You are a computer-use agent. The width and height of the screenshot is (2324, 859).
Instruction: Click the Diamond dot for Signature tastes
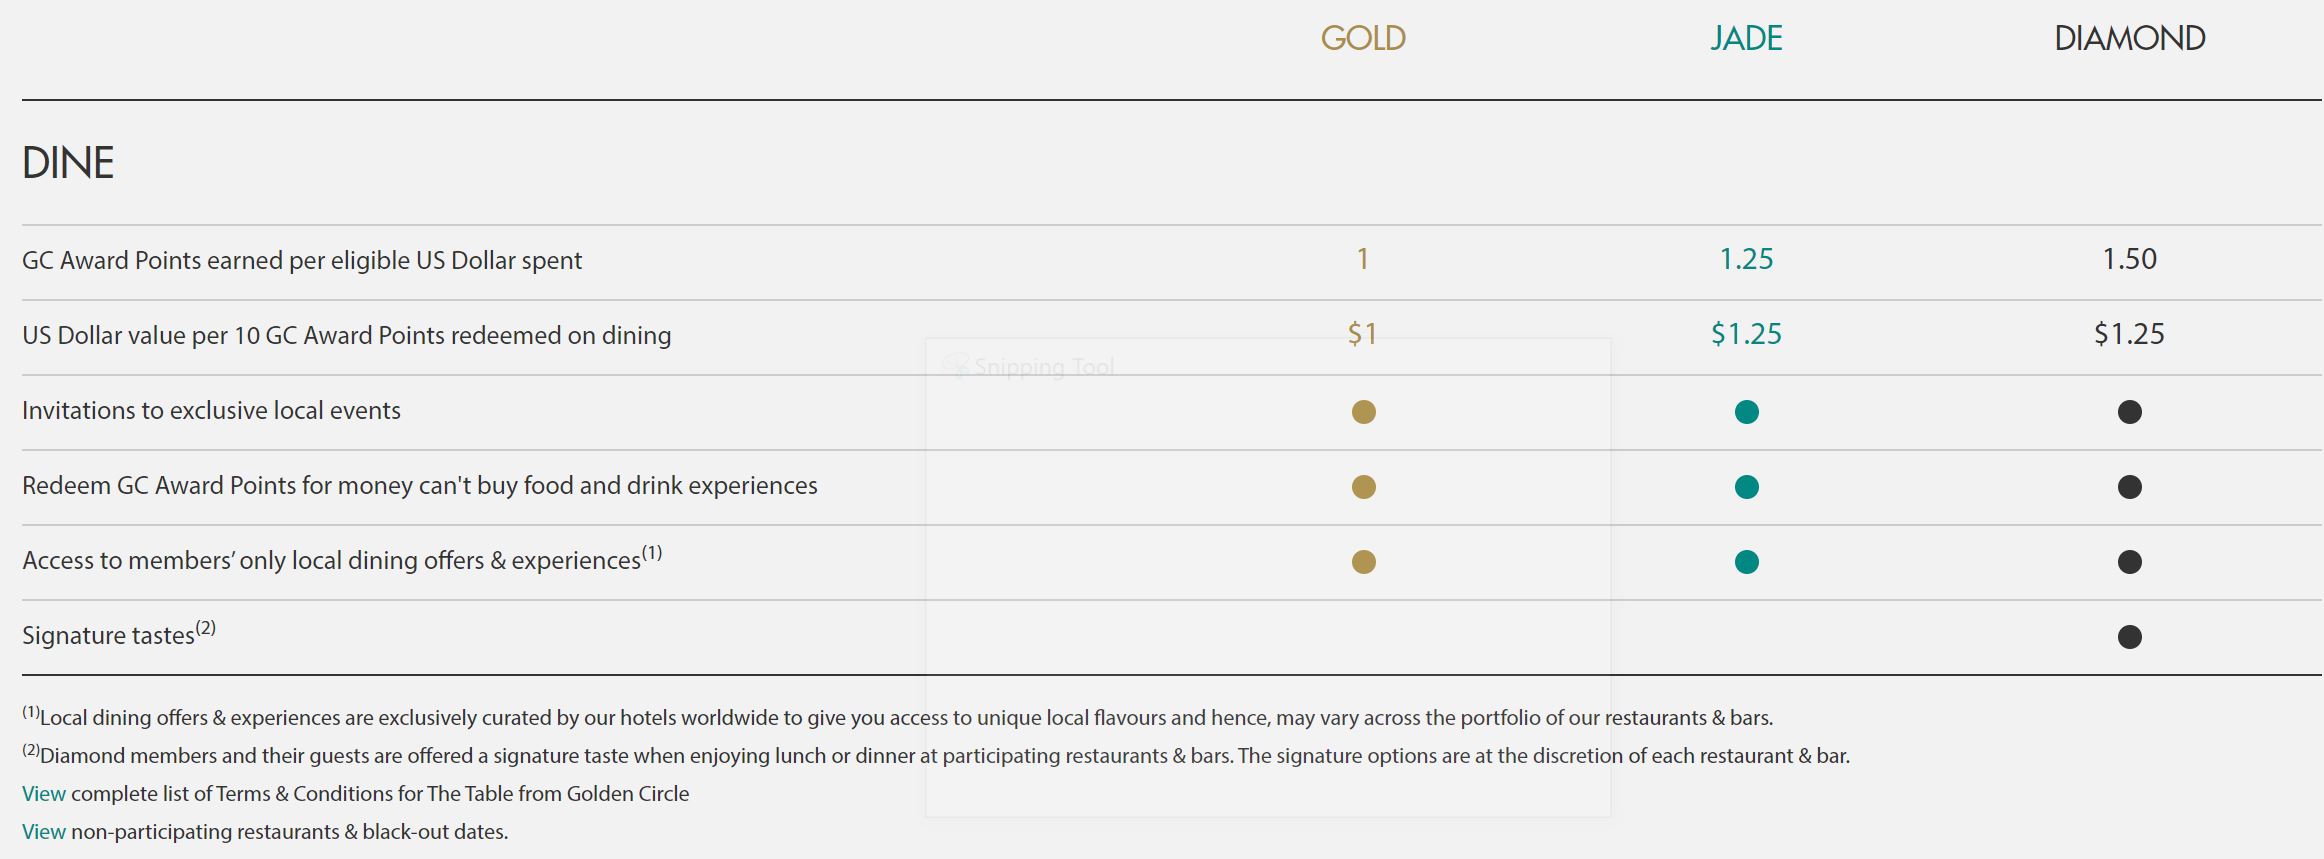[2129, 637]
